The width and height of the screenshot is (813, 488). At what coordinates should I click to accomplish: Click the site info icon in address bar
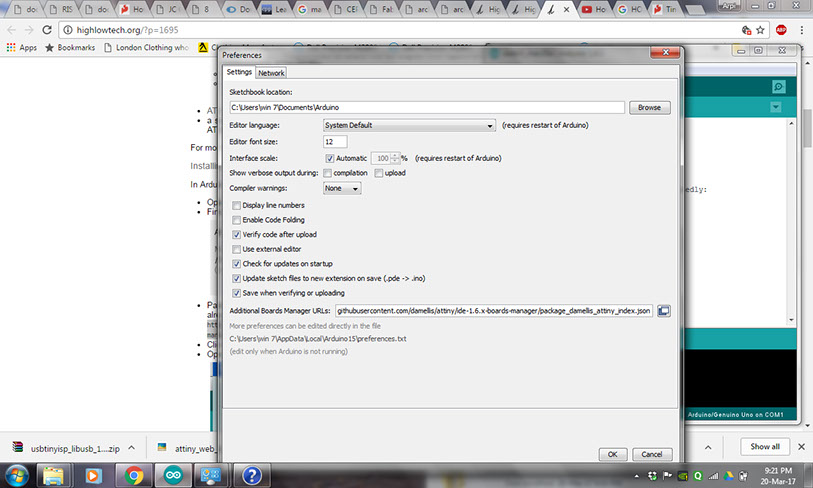click(67, 30)
